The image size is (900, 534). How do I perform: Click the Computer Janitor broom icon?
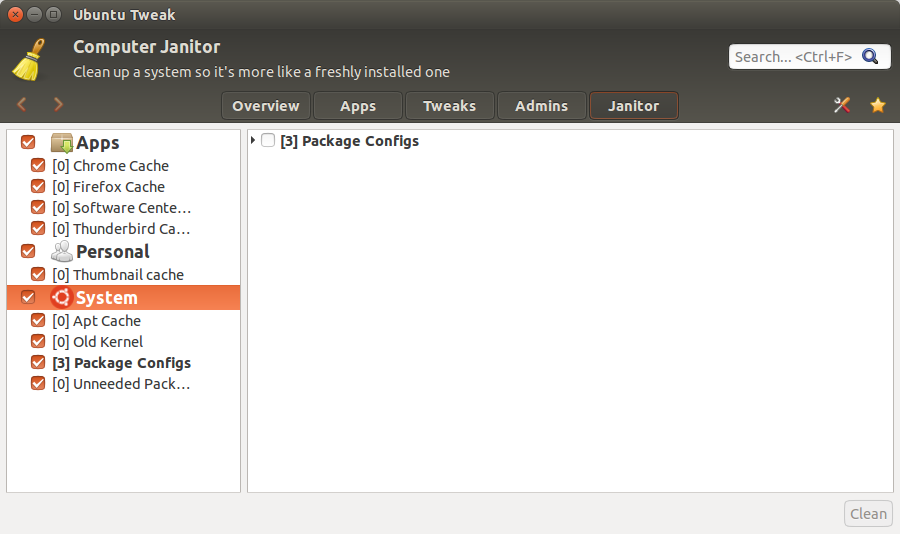pos(29,60)
